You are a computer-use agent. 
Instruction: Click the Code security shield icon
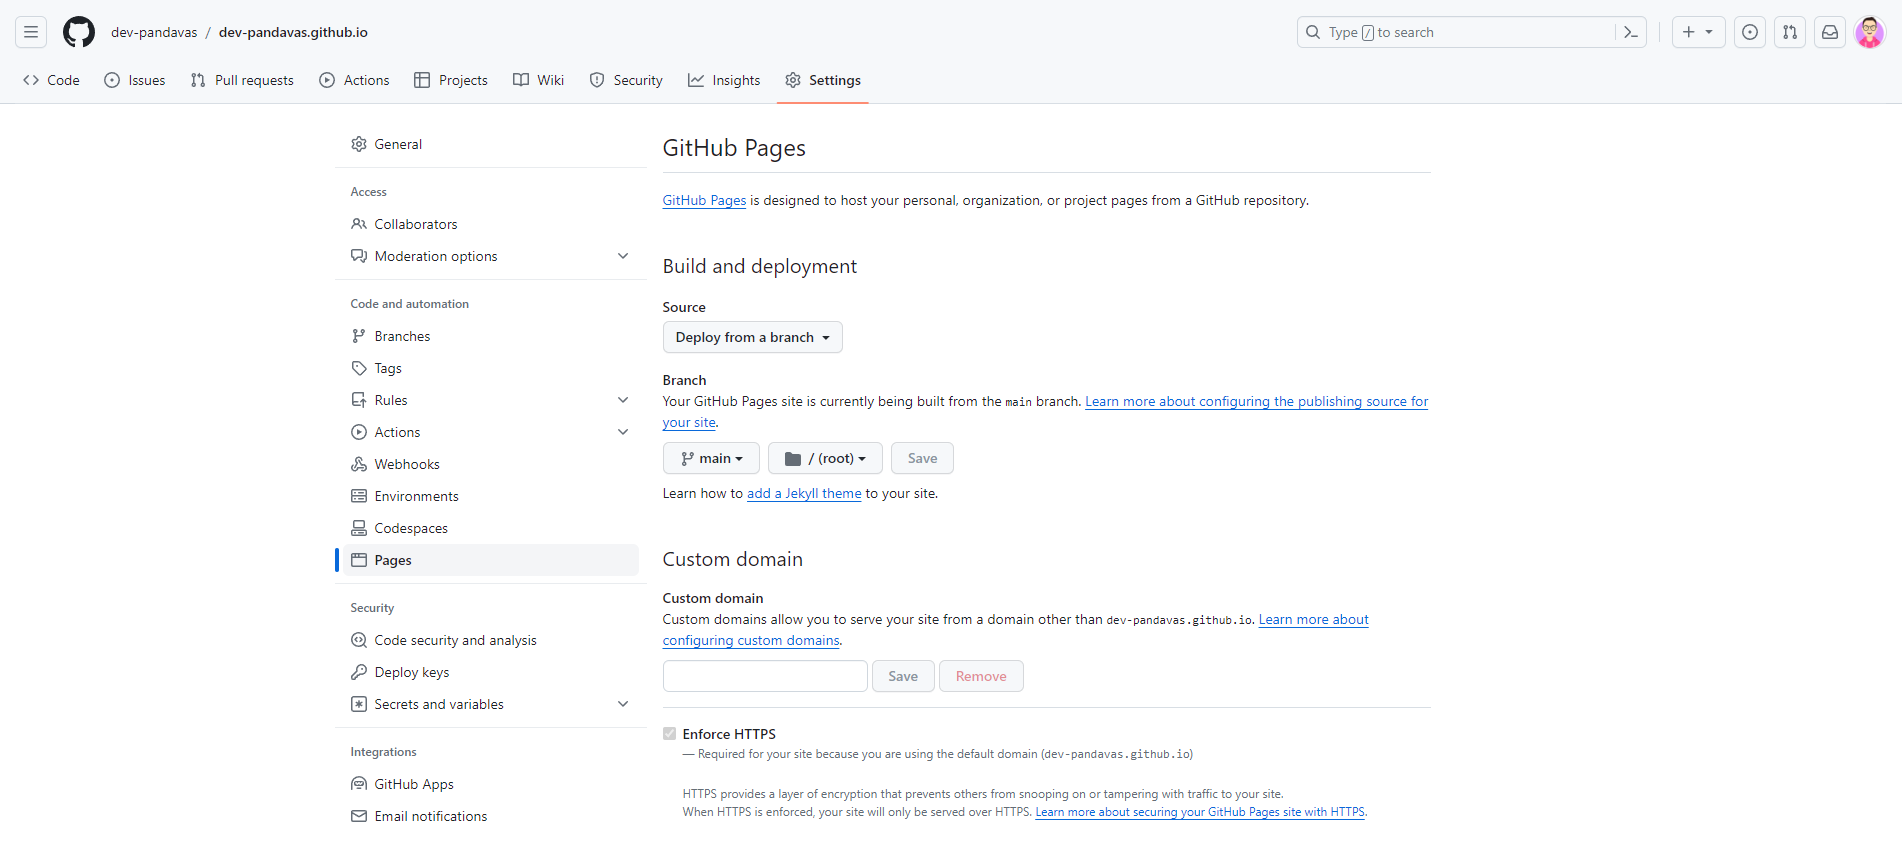click(359, 640)
